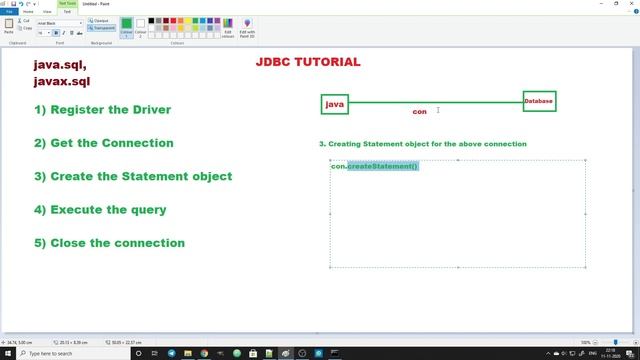Open File Explorer from the taskbar
This screenshot has width=640, height=360.
pyautogui.click(x=188, y=353)
